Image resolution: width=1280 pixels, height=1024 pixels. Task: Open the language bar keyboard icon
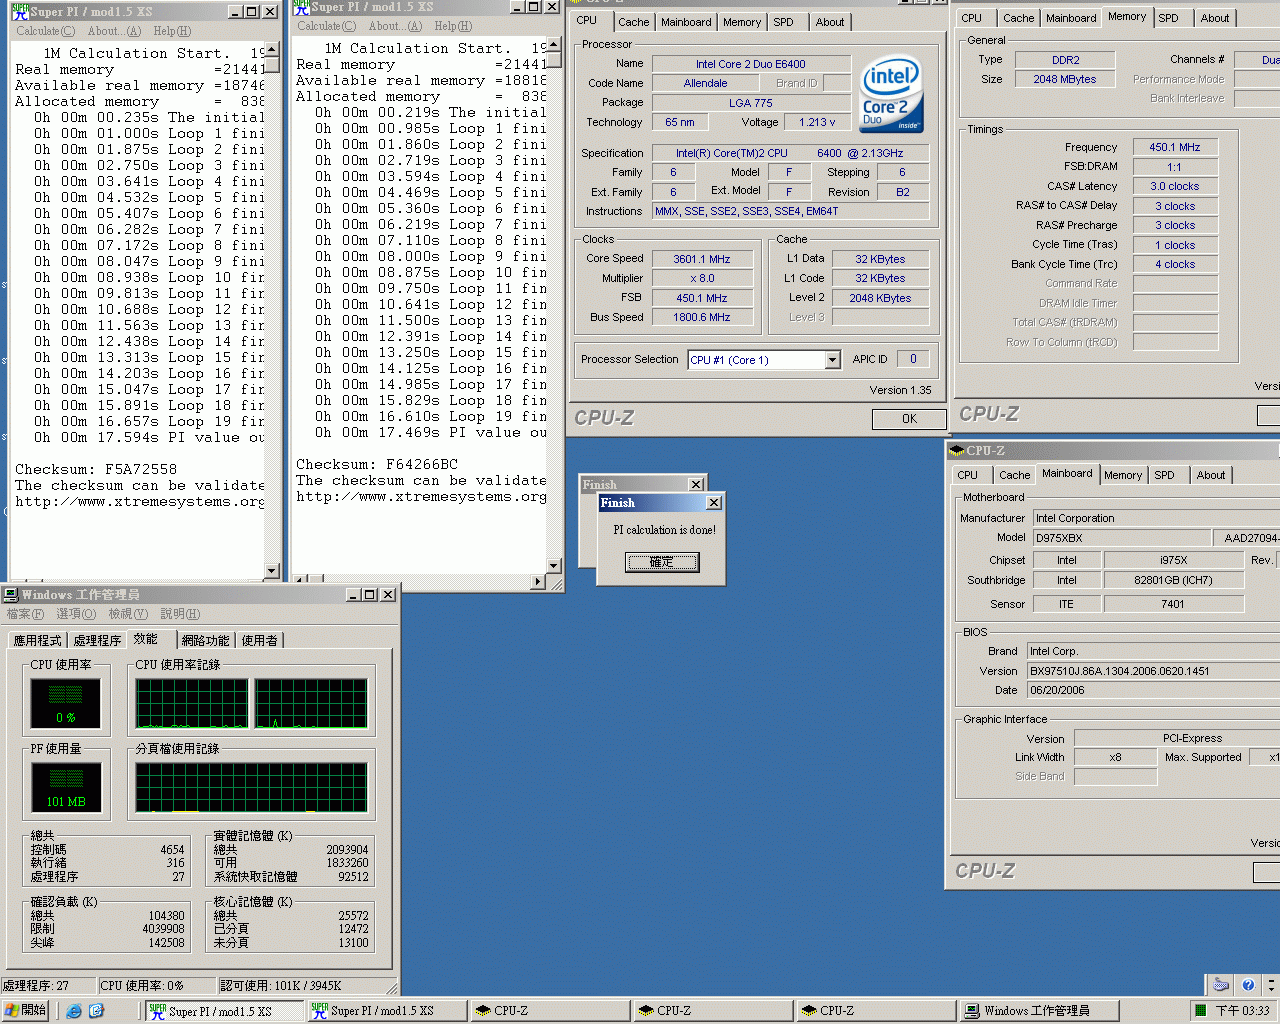pyautogui.click(x=1221, y=984)
